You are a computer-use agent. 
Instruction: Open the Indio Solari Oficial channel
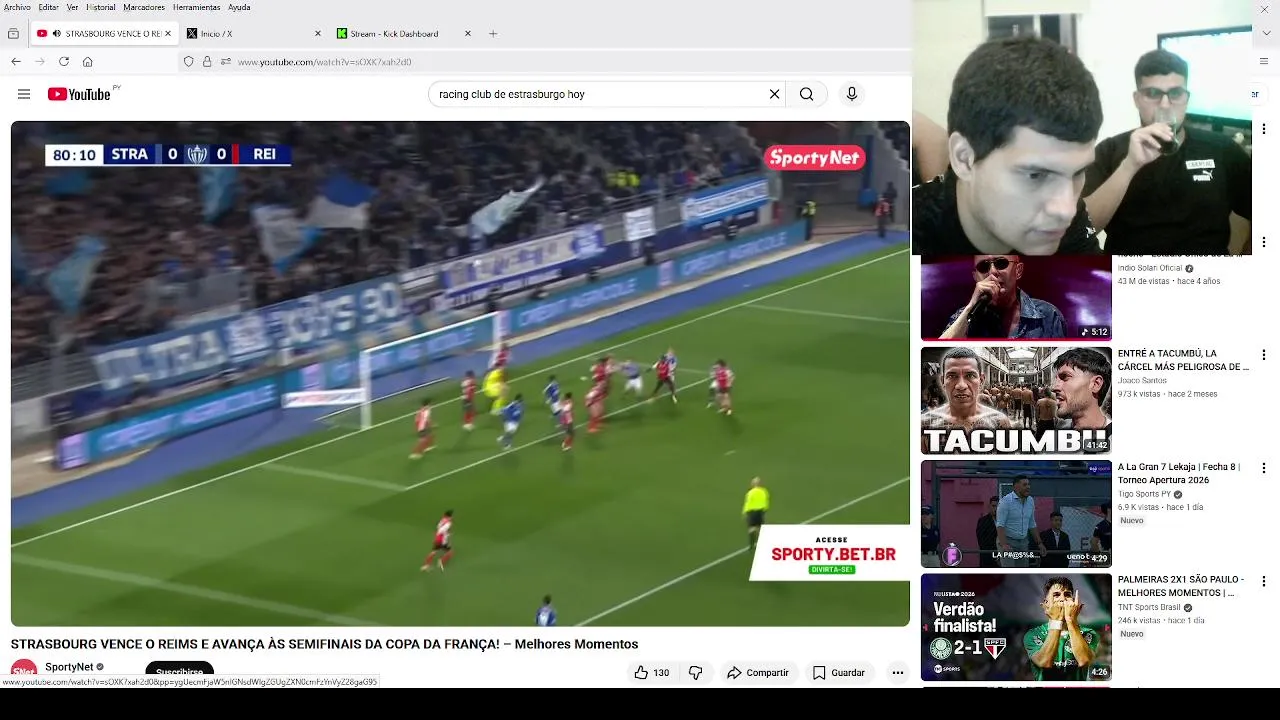click(1150, 268)
